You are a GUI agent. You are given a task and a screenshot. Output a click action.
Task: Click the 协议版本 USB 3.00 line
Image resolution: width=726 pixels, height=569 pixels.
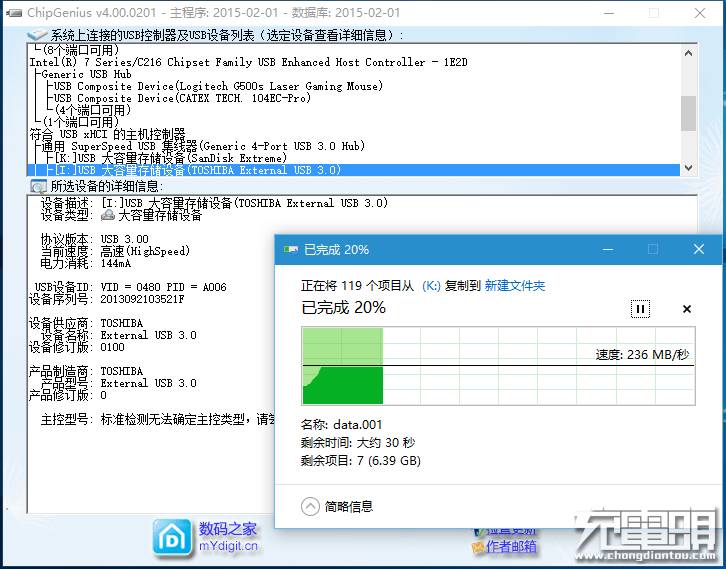94,239
